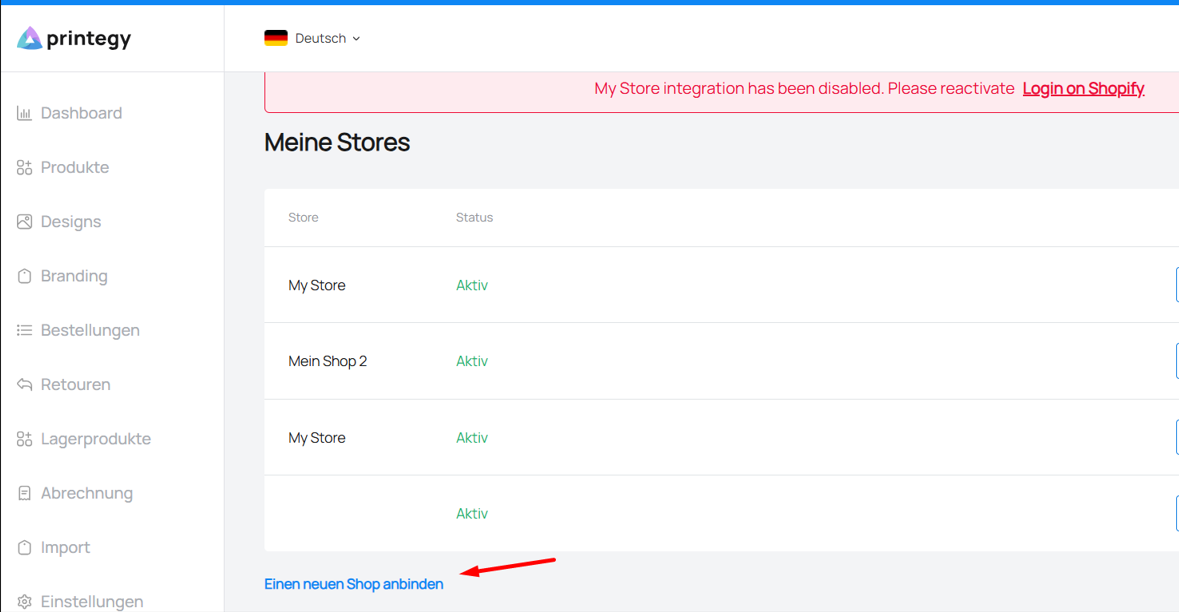Click the Produkte grid icon
Screen dimensions: 1179x612
tap(24, 168)
